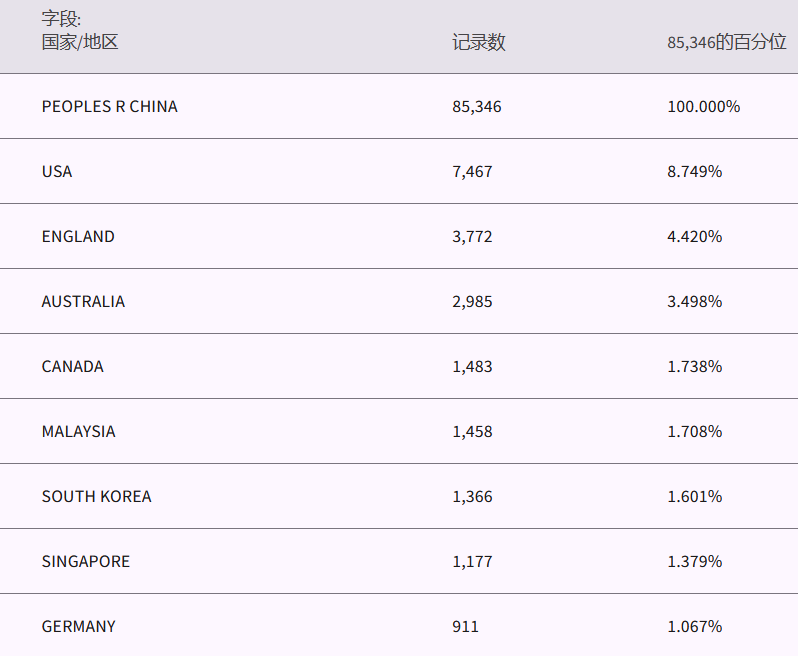The image size is (798, 656).
Task: Click the 100.000% percentage value
Action: point(703,106)
